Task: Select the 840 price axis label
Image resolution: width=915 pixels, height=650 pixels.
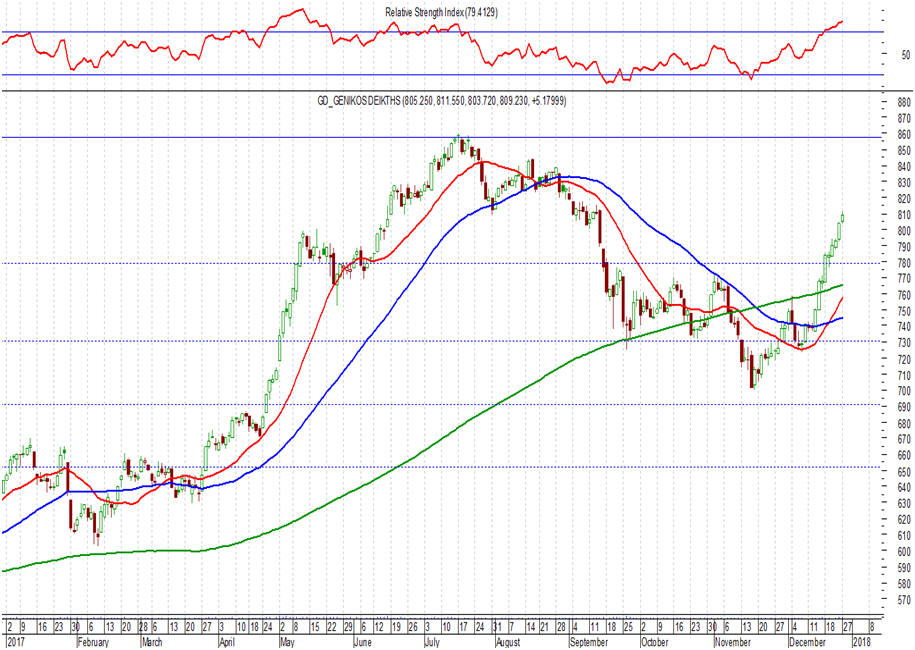Action: (x=903, y=166)
